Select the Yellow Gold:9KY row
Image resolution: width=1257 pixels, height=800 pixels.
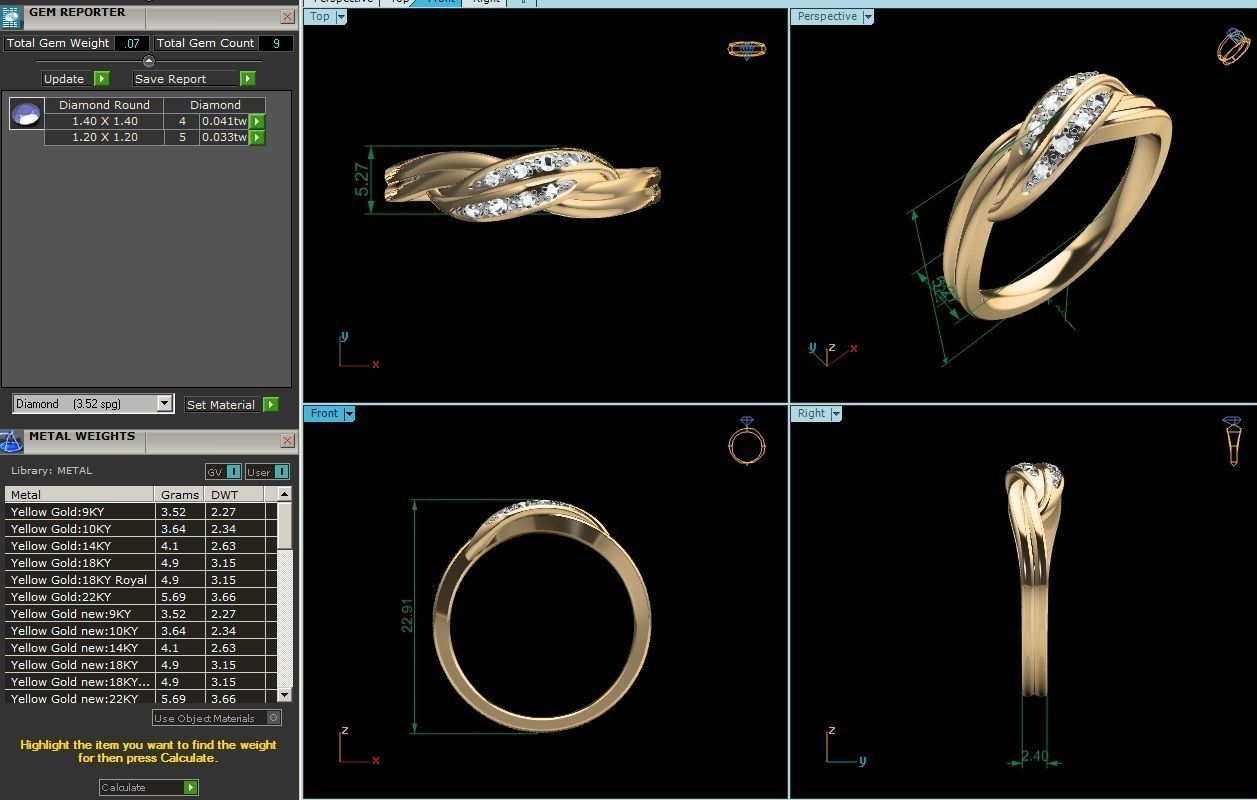(x=141, y=512)
